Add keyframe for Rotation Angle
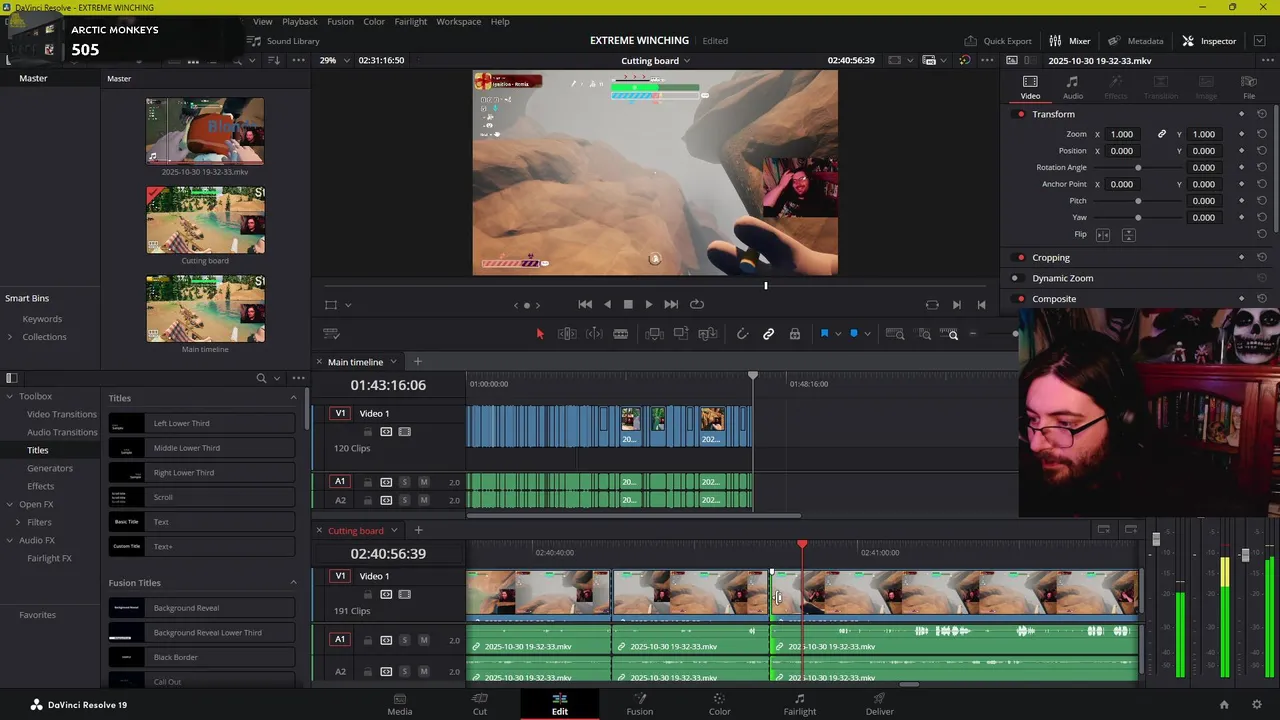The image size is (1280, 720). tap(1242, 167)
